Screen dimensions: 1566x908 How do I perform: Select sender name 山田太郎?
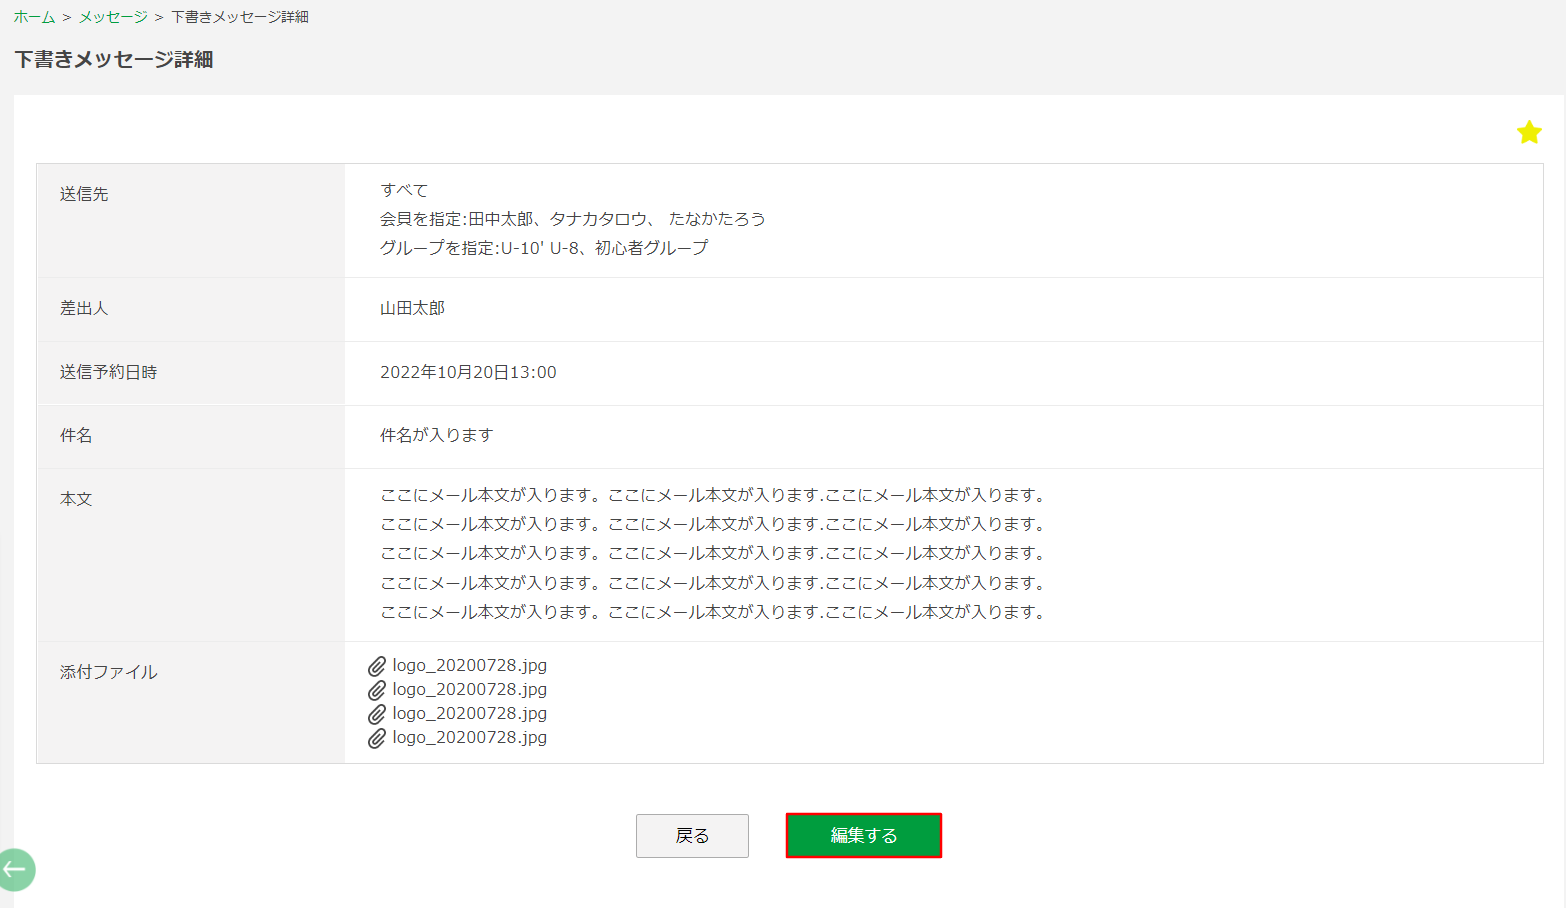click(412, 308)
